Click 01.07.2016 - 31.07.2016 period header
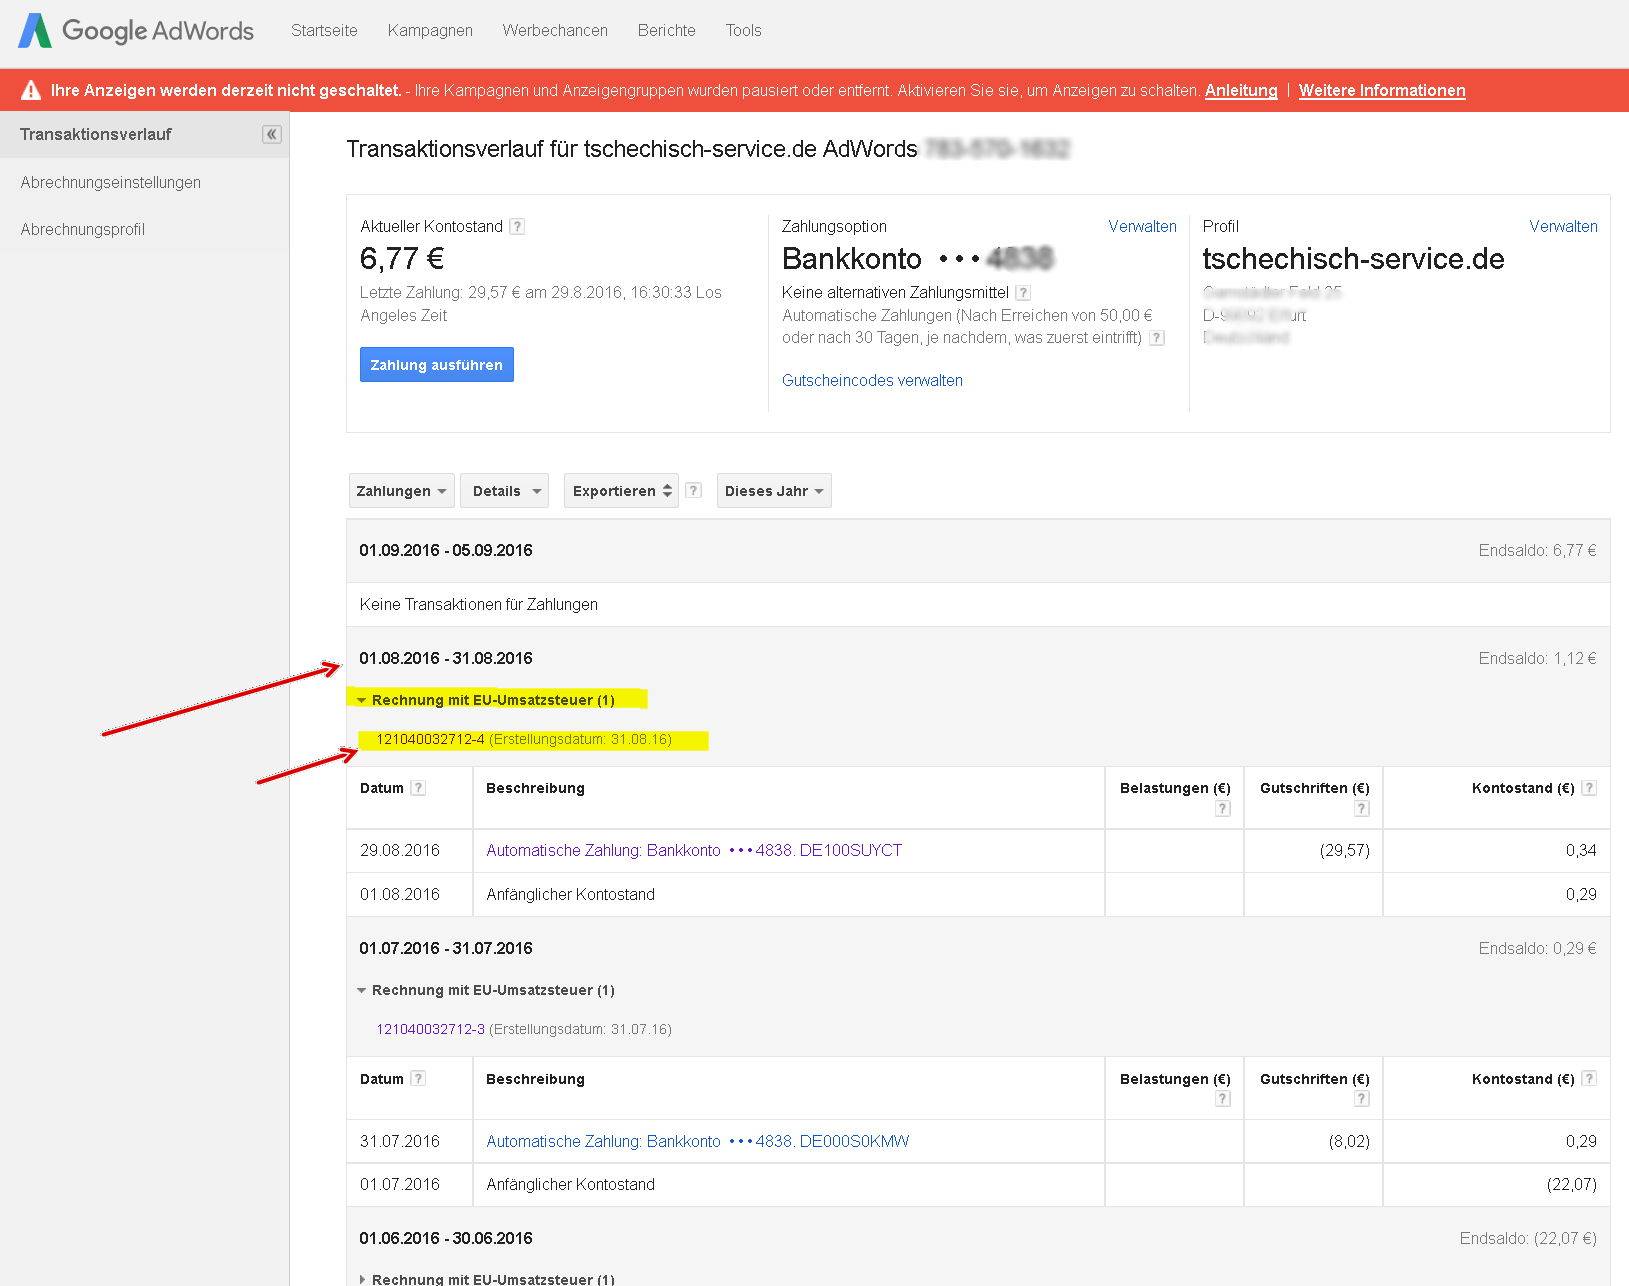1629x1286 pixels. (446, 948)
